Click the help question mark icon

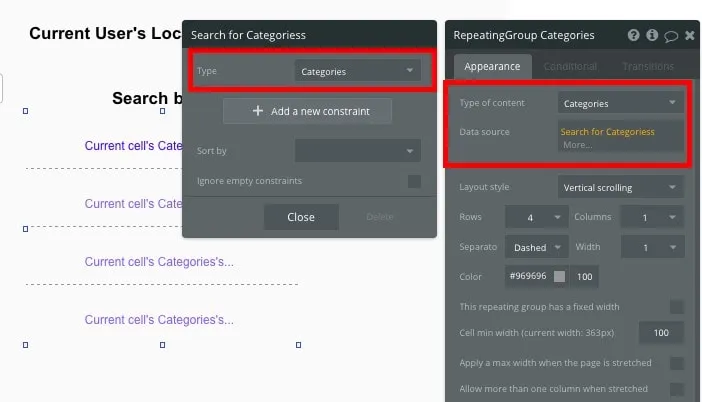(634, 35)
